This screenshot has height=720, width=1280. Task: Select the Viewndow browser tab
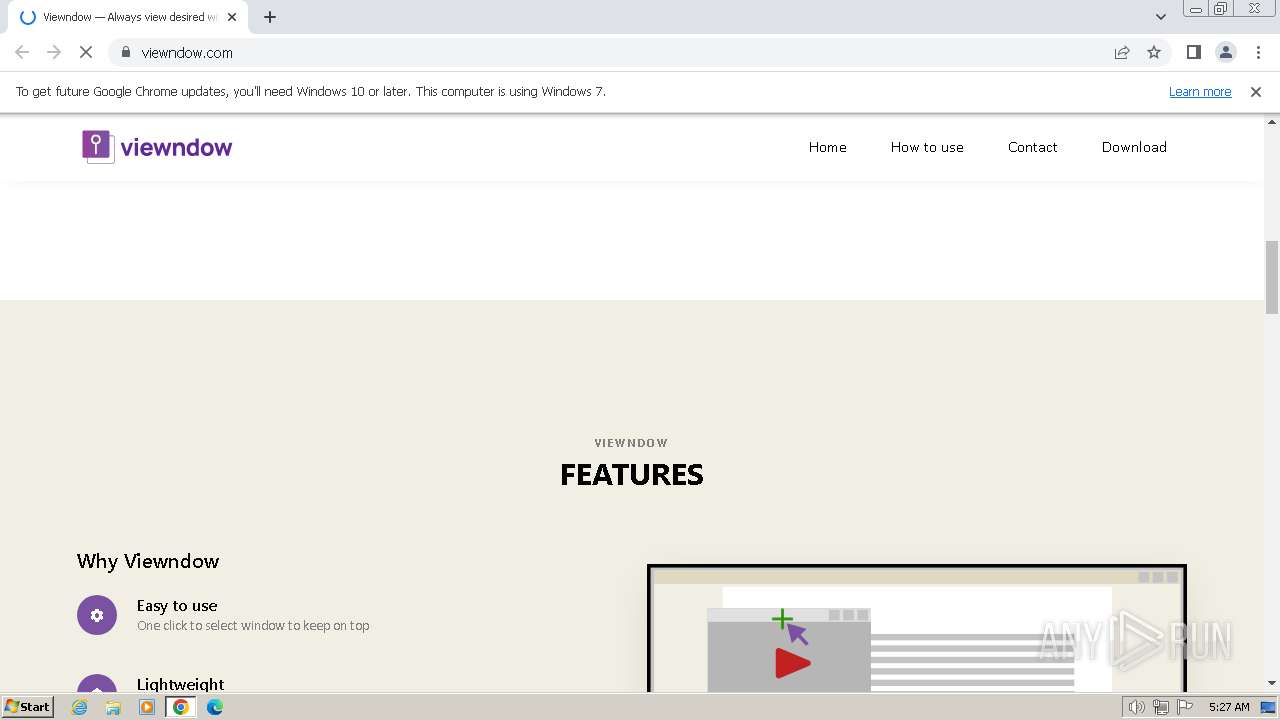[127, 17]
